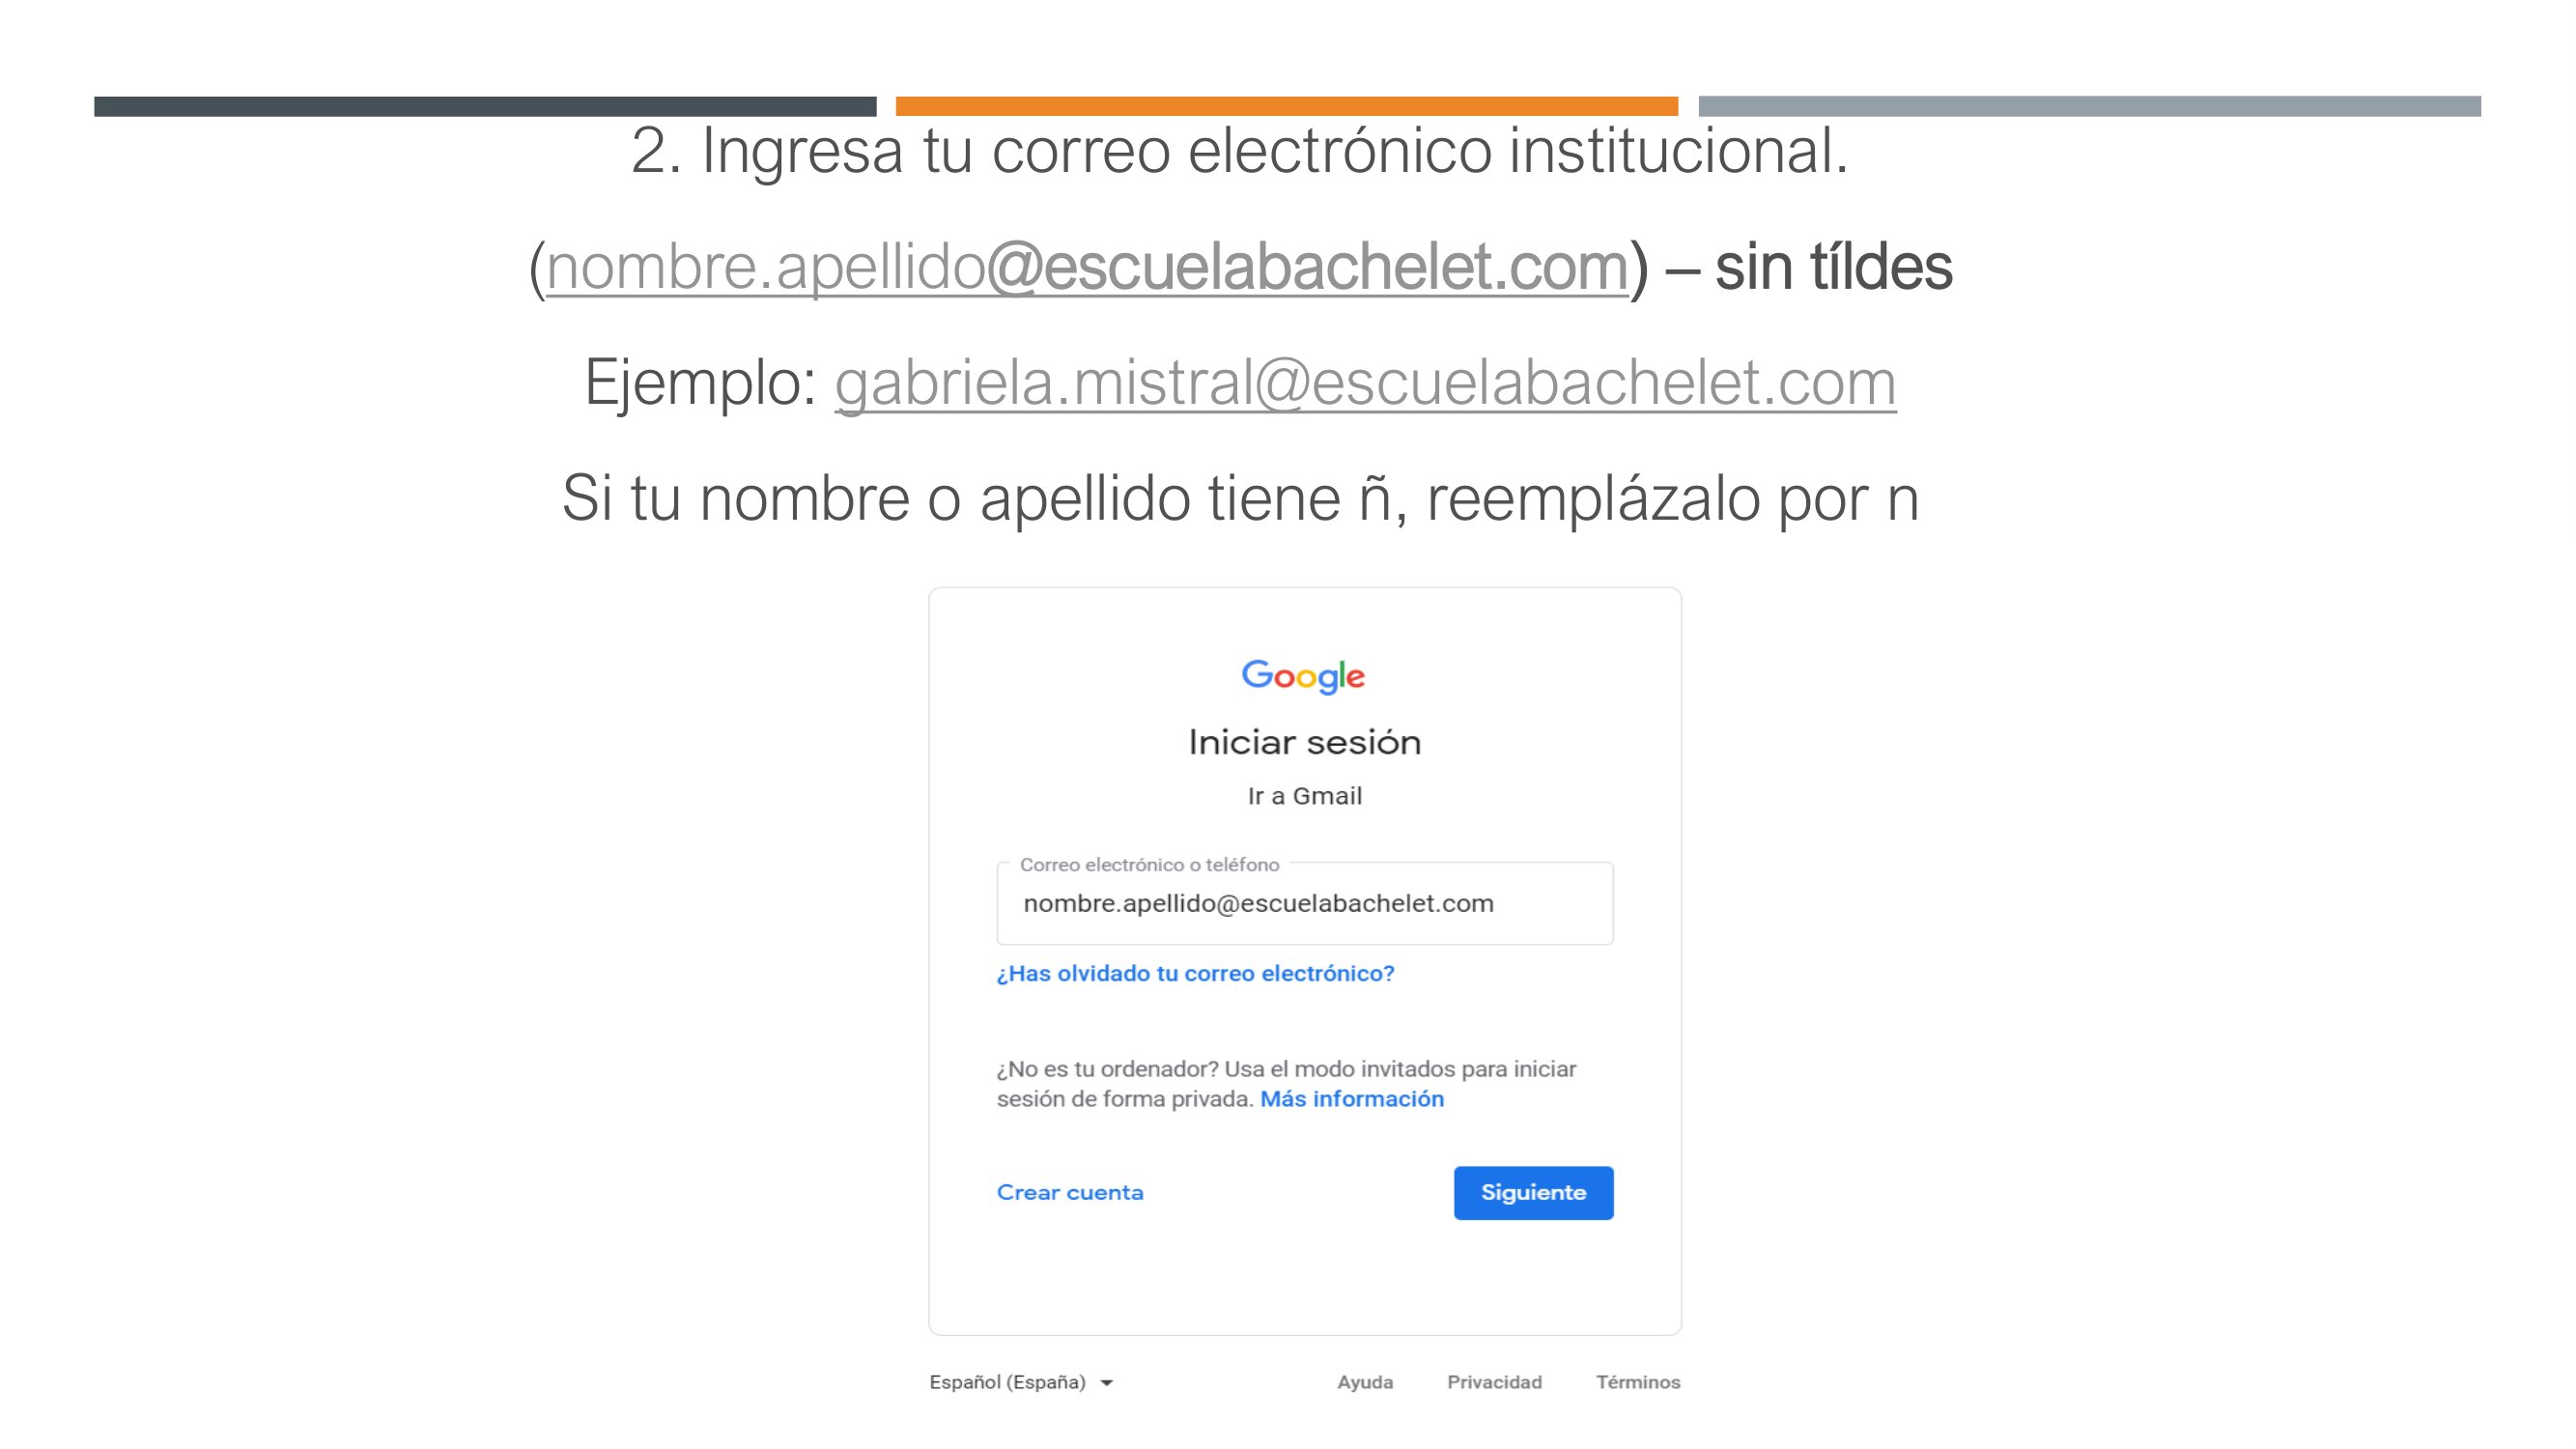Click the email or phone input field

[x=1304, y=904]
